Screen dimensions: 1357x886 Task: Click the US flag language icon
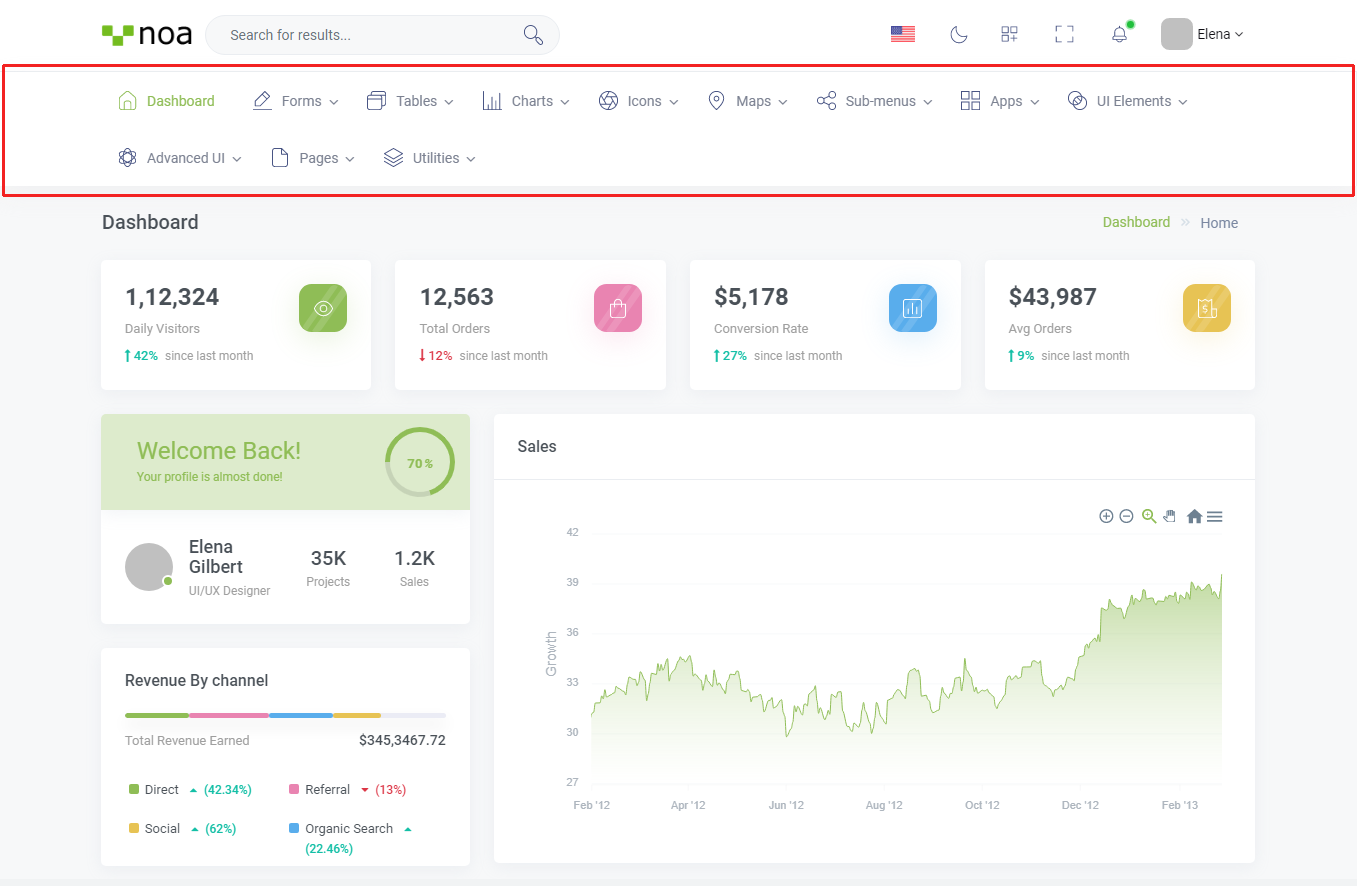point(903,35)
